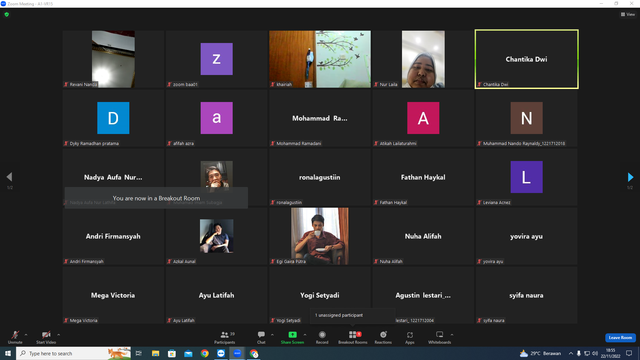Expand video options arrow next to Start Video
The height and width of the screenshot is (360, 640).
click(59, 335)
